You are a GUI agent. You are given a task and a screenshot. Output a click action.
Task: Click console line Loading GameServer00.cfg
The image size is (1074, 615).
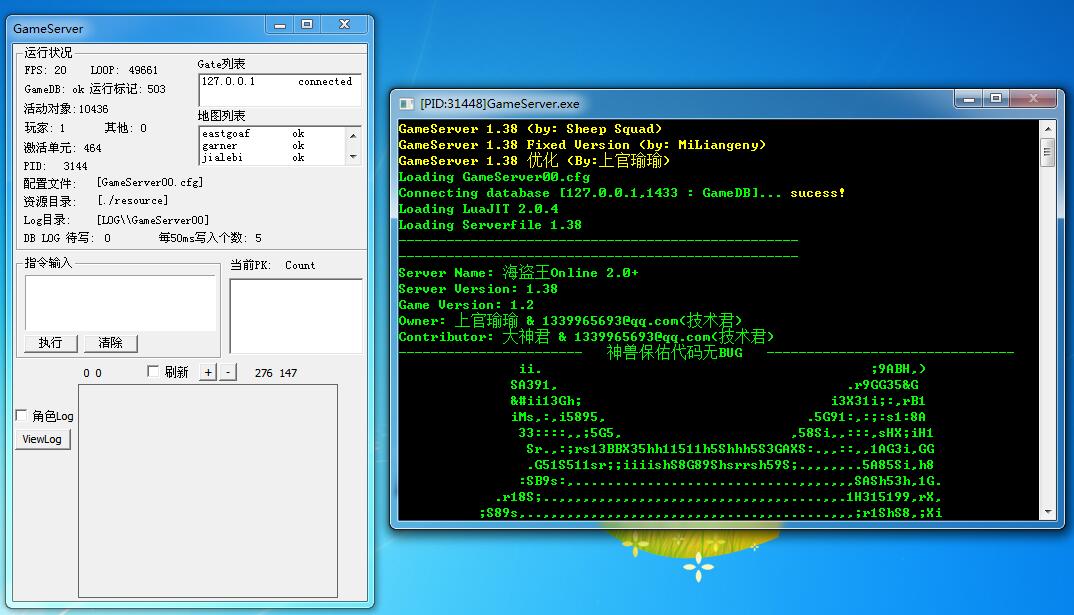494,177
